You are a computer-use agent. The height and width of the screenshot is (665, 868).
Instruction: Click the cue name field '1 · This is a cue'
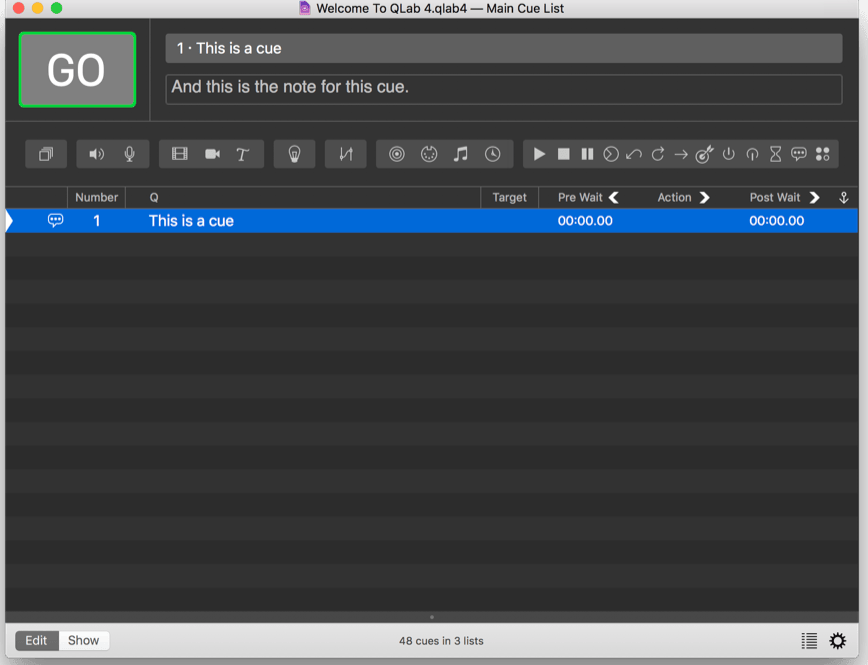(x=504, y=48)
